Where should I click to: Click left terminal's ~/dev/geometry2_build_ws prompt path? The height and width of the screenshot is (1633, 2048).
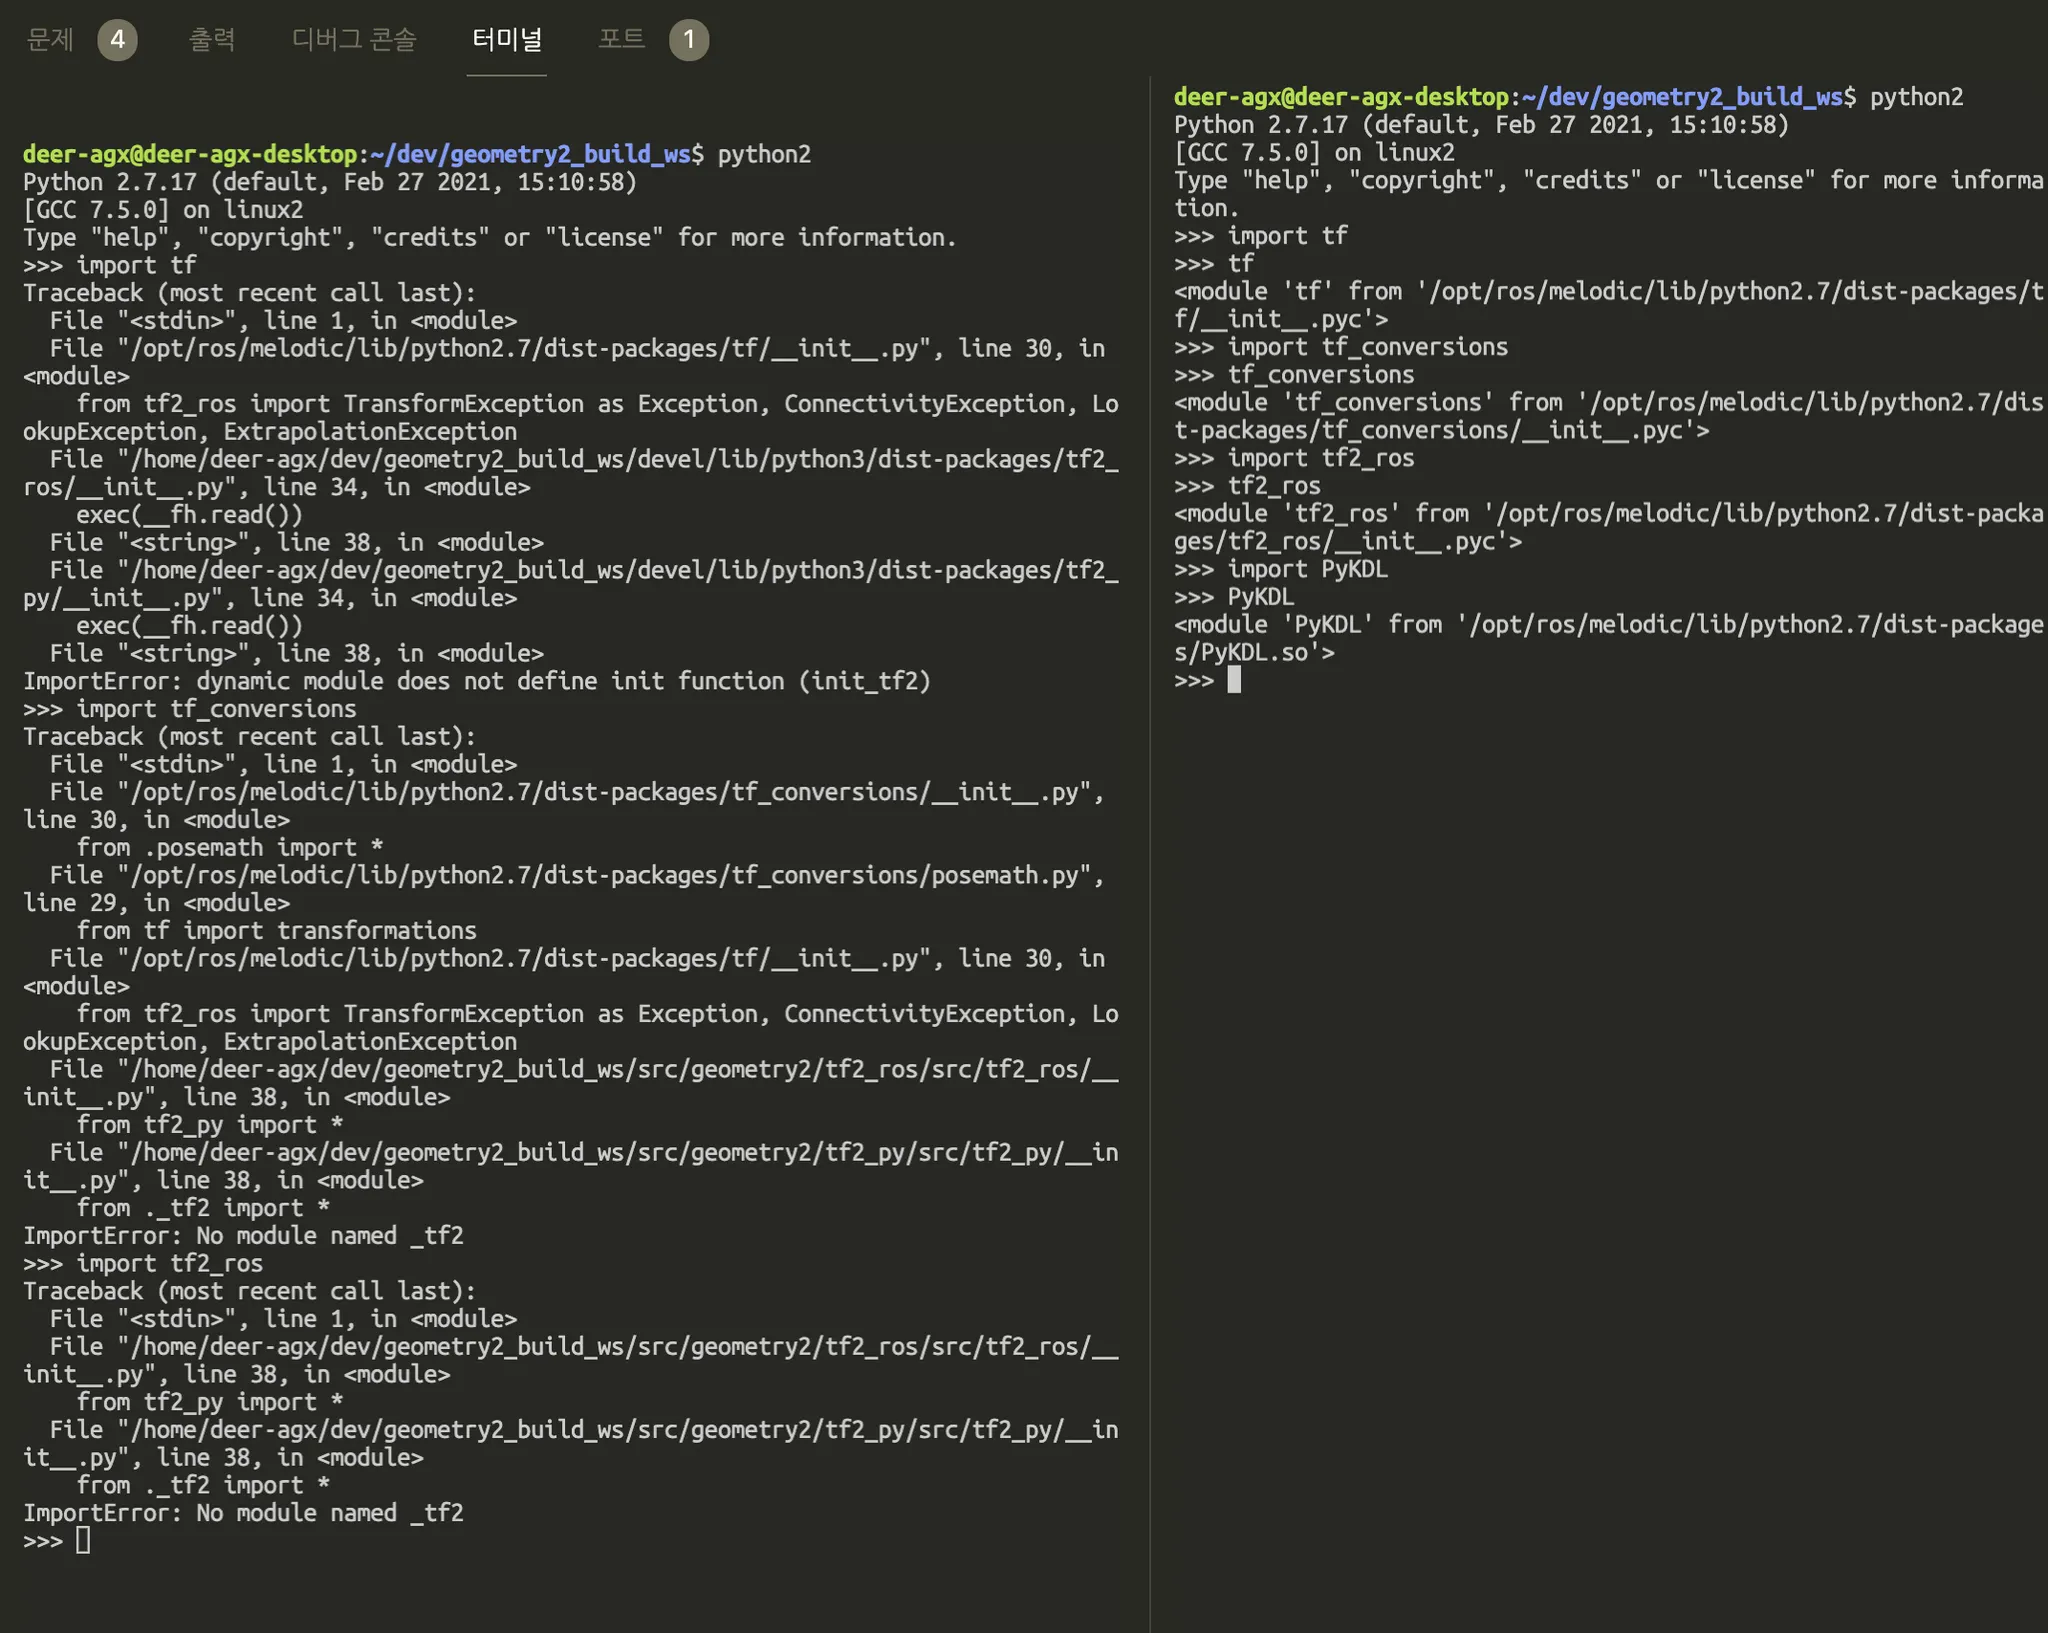click(530, 154)
